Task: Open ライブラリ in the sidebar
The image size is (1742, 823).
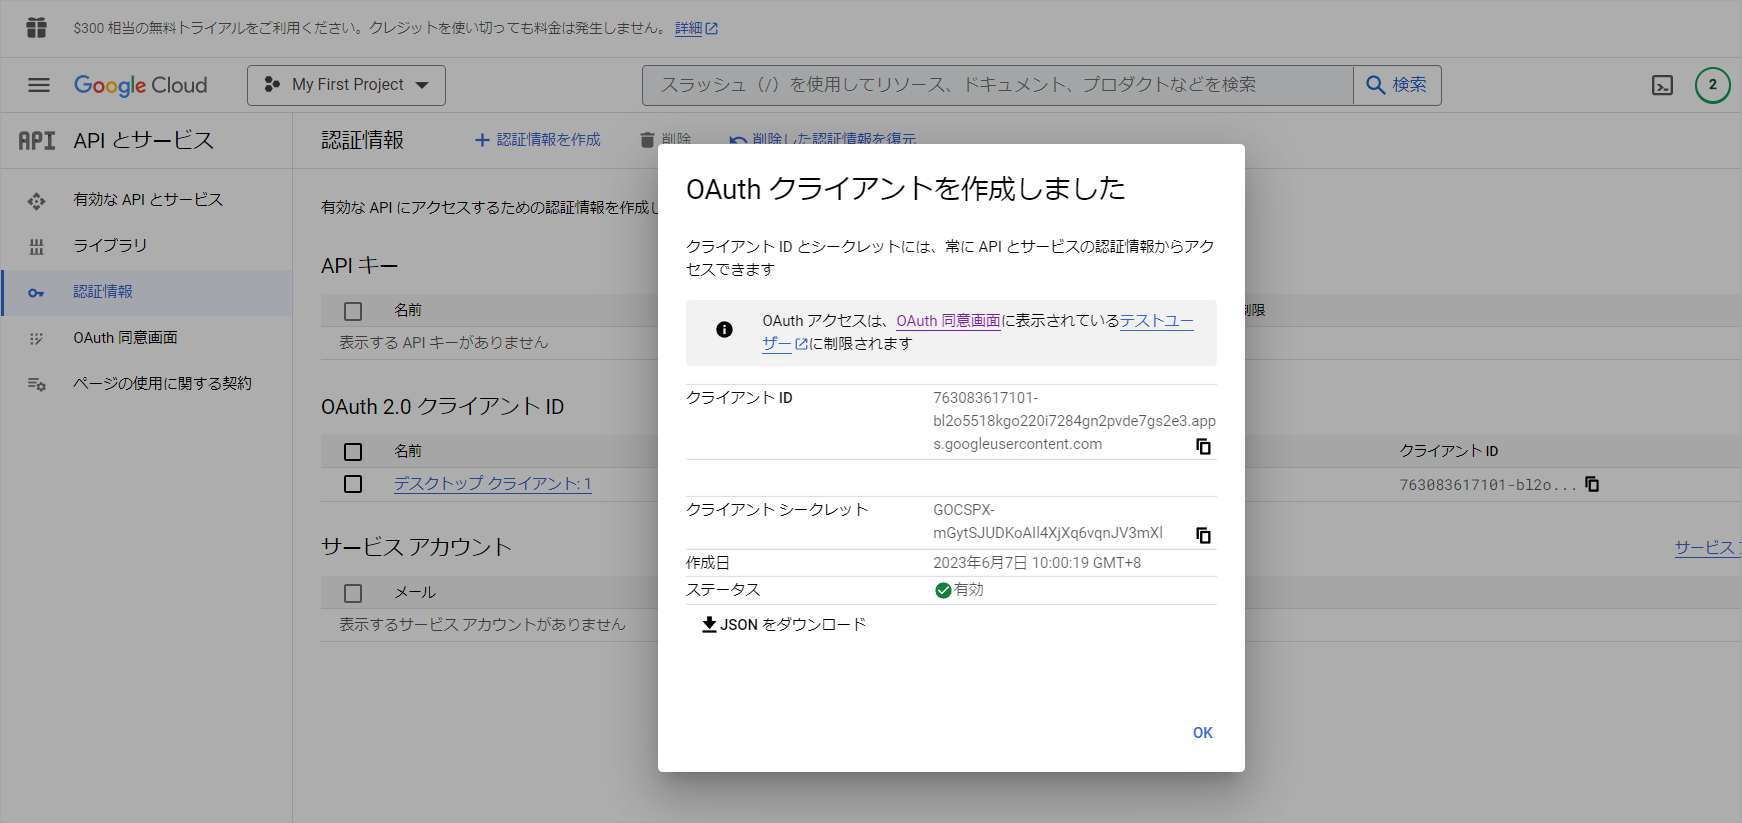Action: [x=110, y=245]
